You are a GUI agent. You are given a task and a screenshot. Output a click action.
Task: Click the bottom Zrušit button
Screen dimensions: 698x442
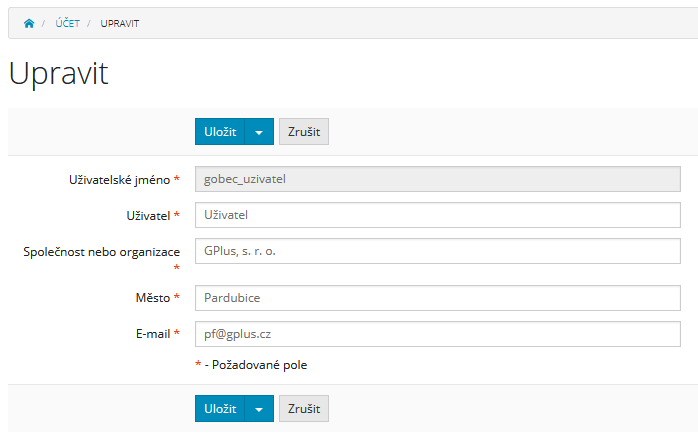pos(304,409)
